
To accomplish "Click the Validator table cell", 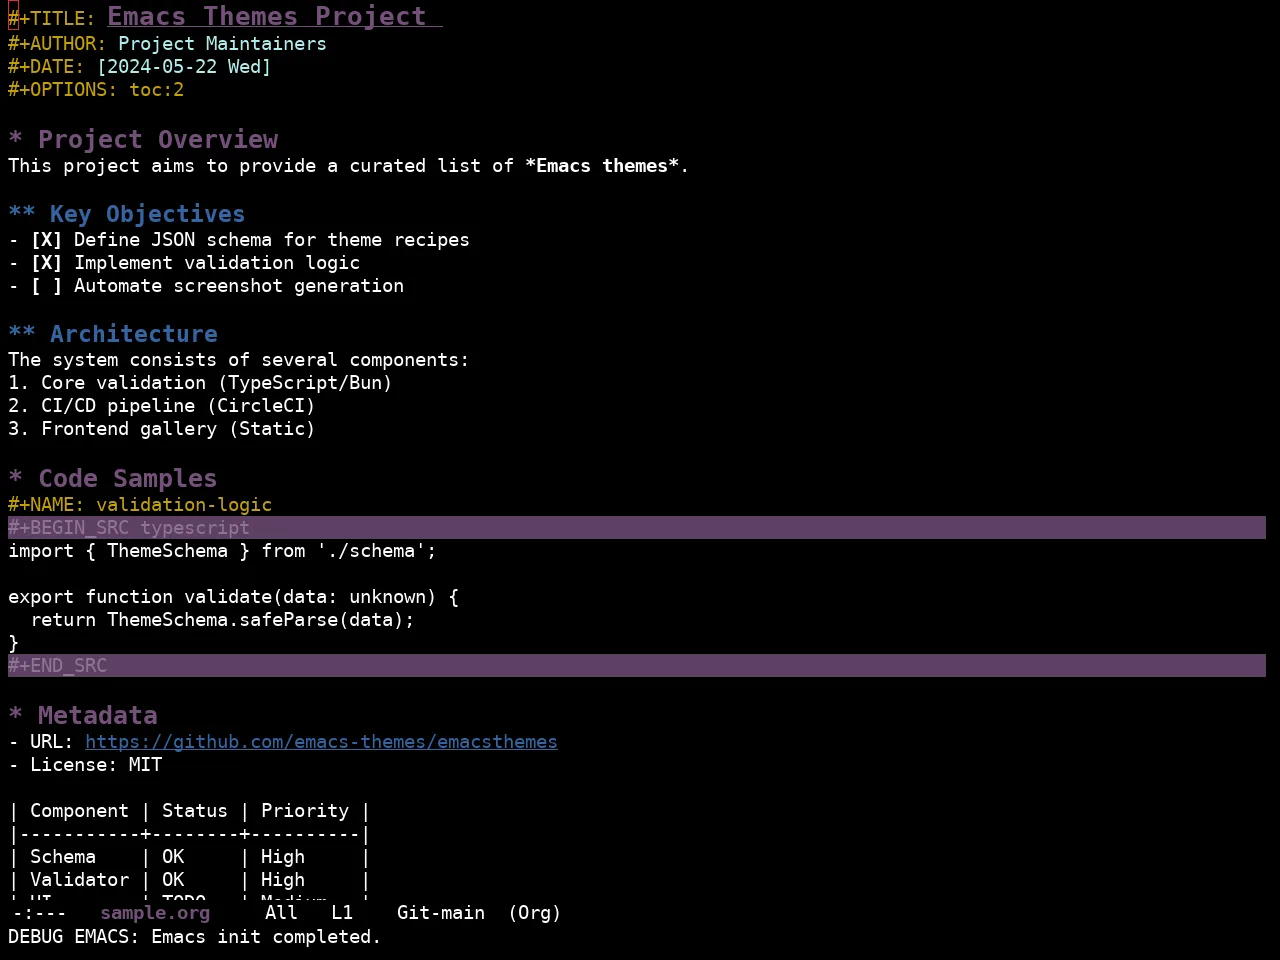I will [x=79, y=880].
